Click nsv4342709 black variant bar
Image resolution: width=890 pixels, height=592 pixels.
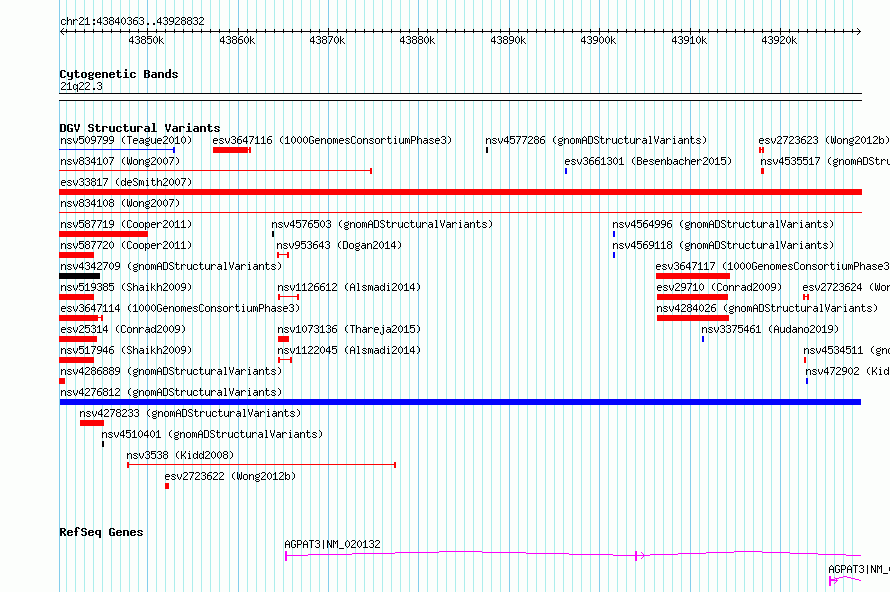tap(79, 276)
